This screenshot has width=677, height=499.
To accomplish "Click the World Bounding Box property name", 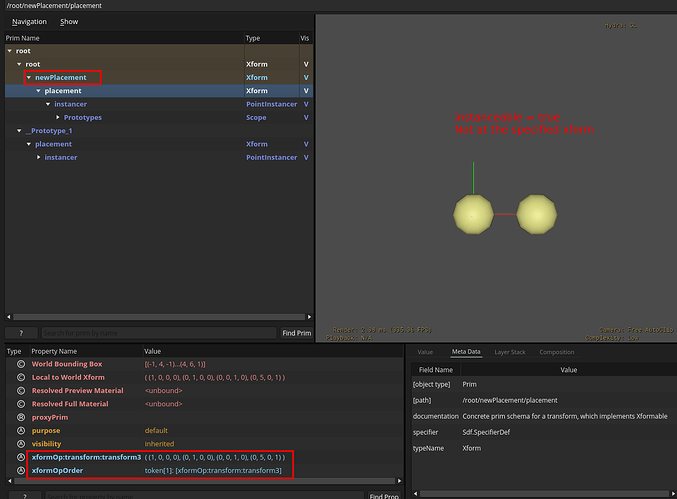I will click(67, 364).
